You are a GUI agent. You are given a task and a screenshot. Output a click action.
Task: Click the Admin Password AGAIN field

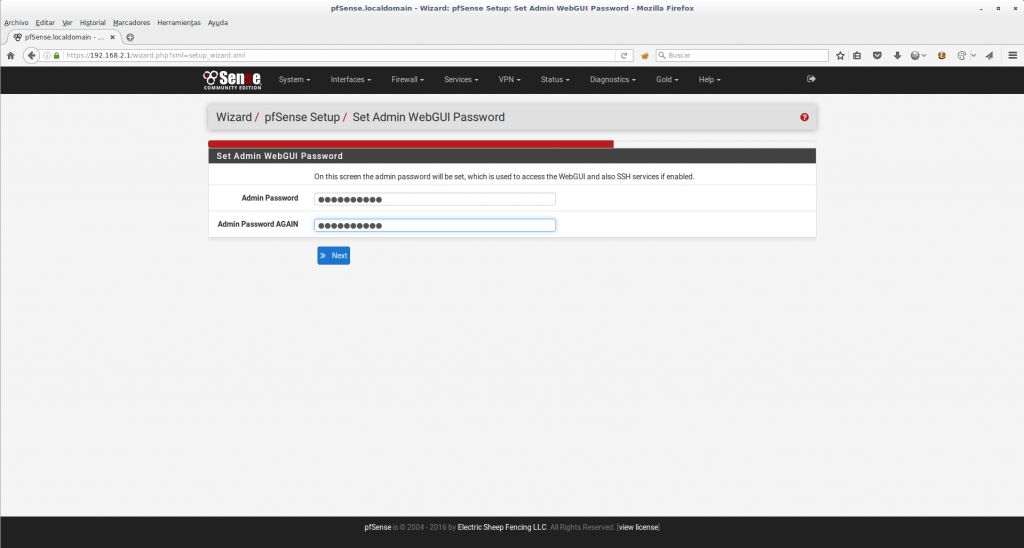click(435, 225)
